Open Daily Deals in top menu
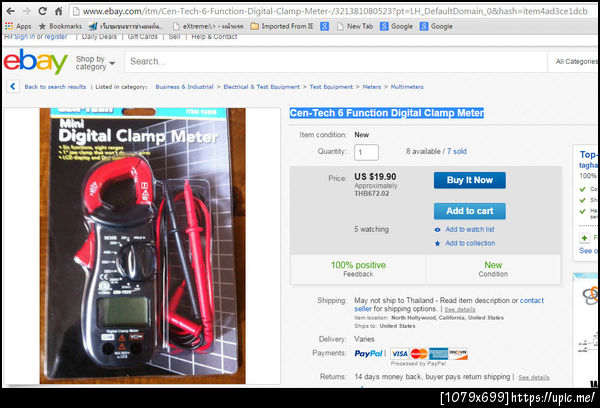Viewport: 600px width, 408px height. 99,37
